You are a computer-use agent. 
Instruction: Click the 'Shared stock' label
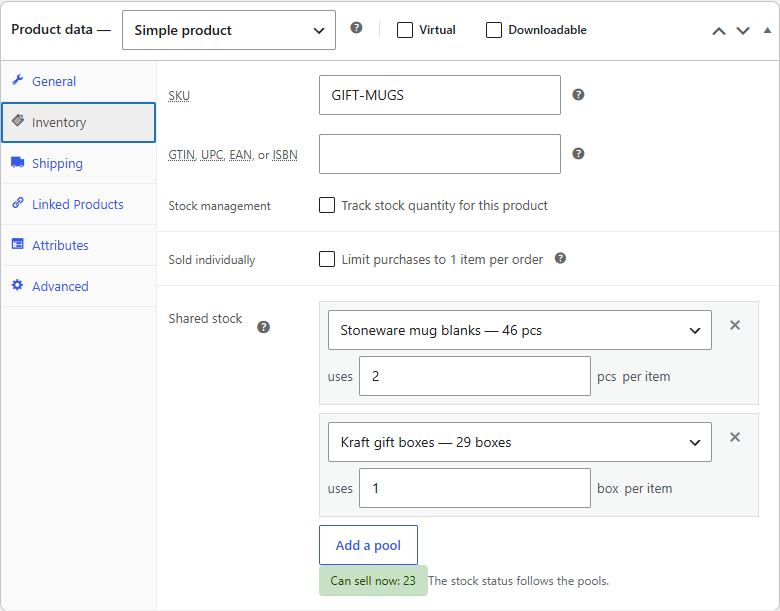click(205, 318)
